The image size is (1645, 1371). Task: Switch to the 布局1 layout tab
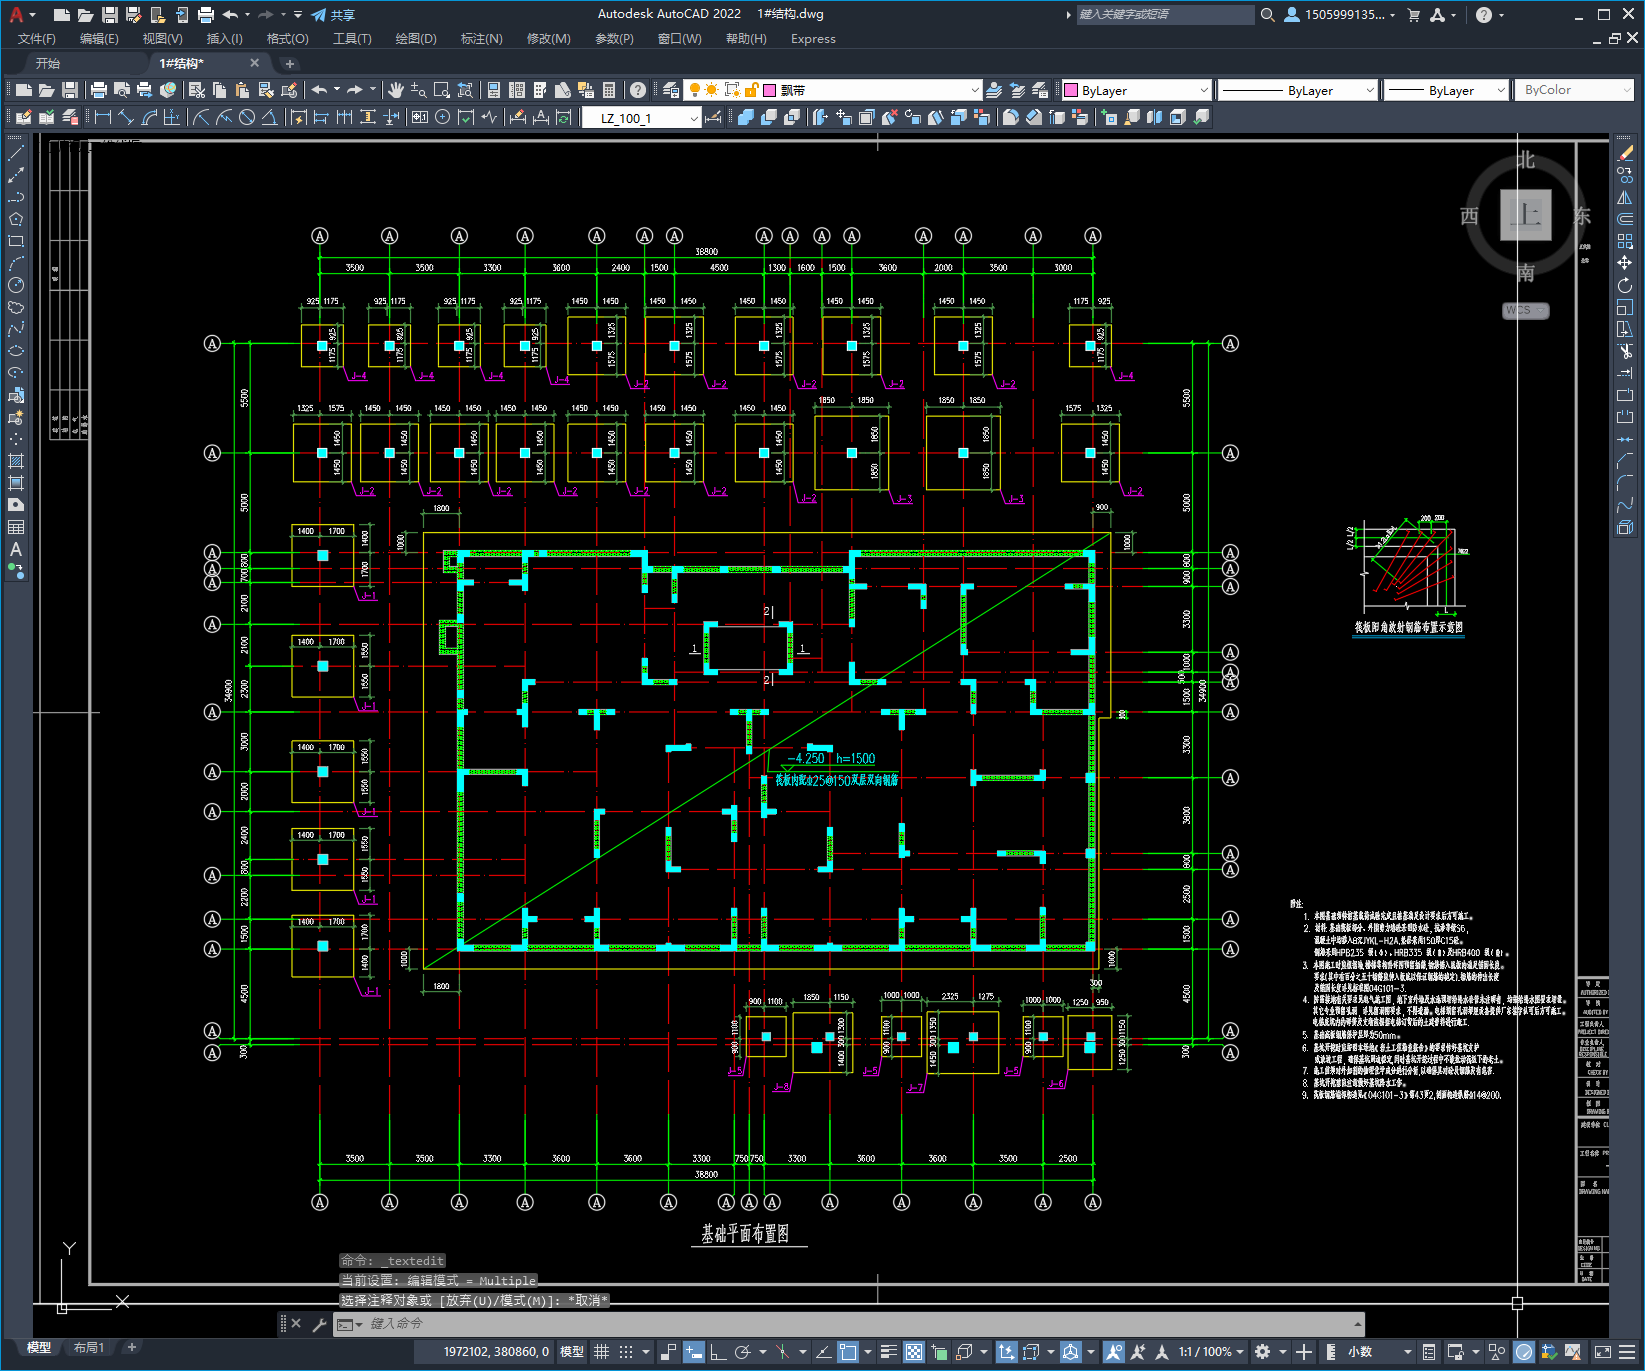pos(89,1348)
